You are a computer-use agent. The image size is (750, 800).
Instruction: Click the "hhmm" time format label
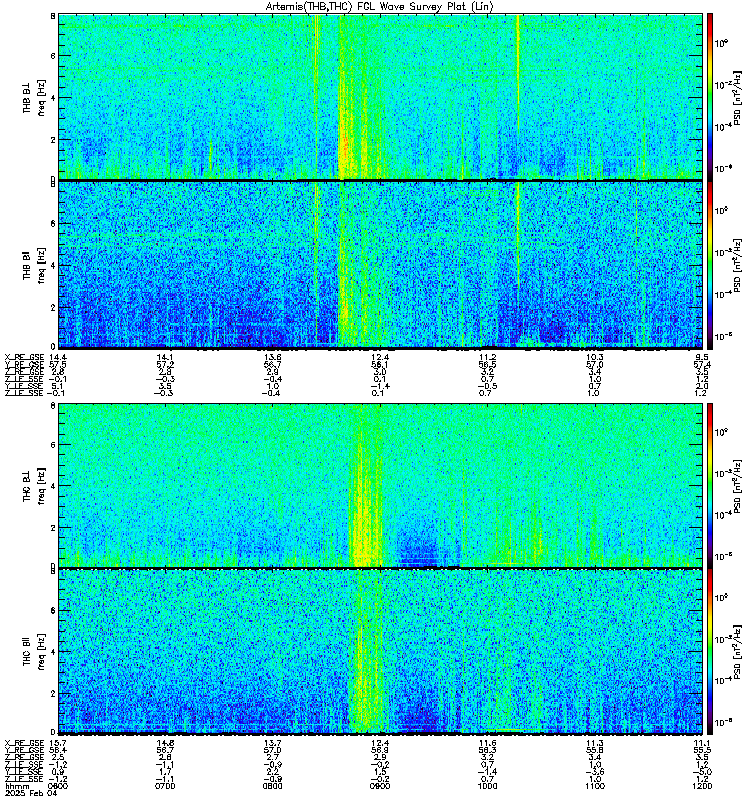pyautogui.click(x=18, y=786)
